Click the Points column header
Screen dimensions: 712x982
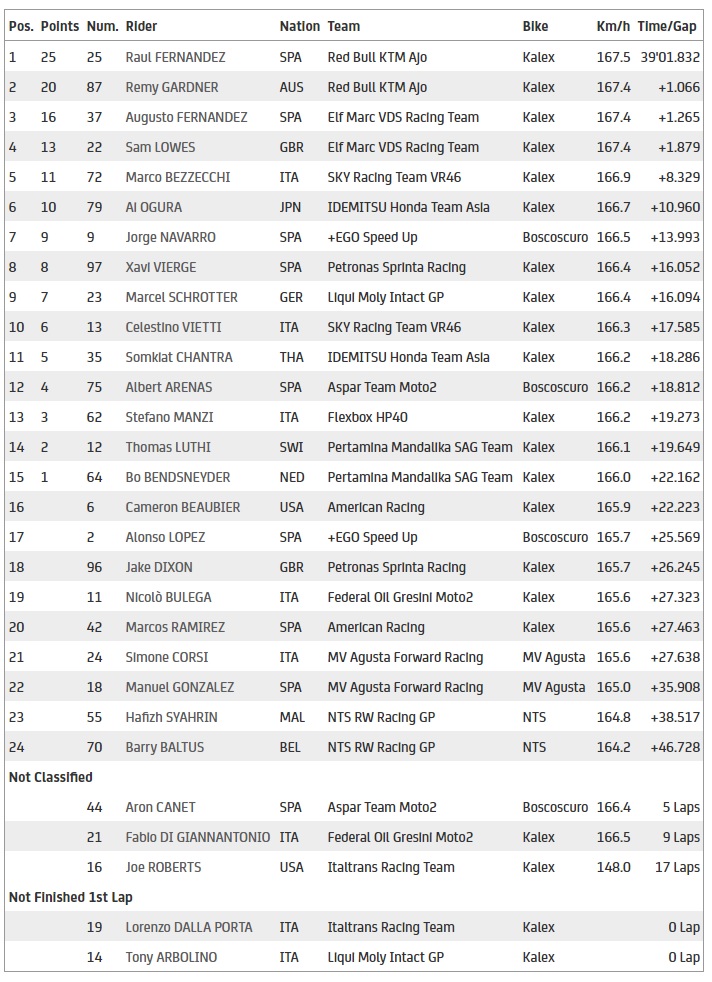click(60, 26)
